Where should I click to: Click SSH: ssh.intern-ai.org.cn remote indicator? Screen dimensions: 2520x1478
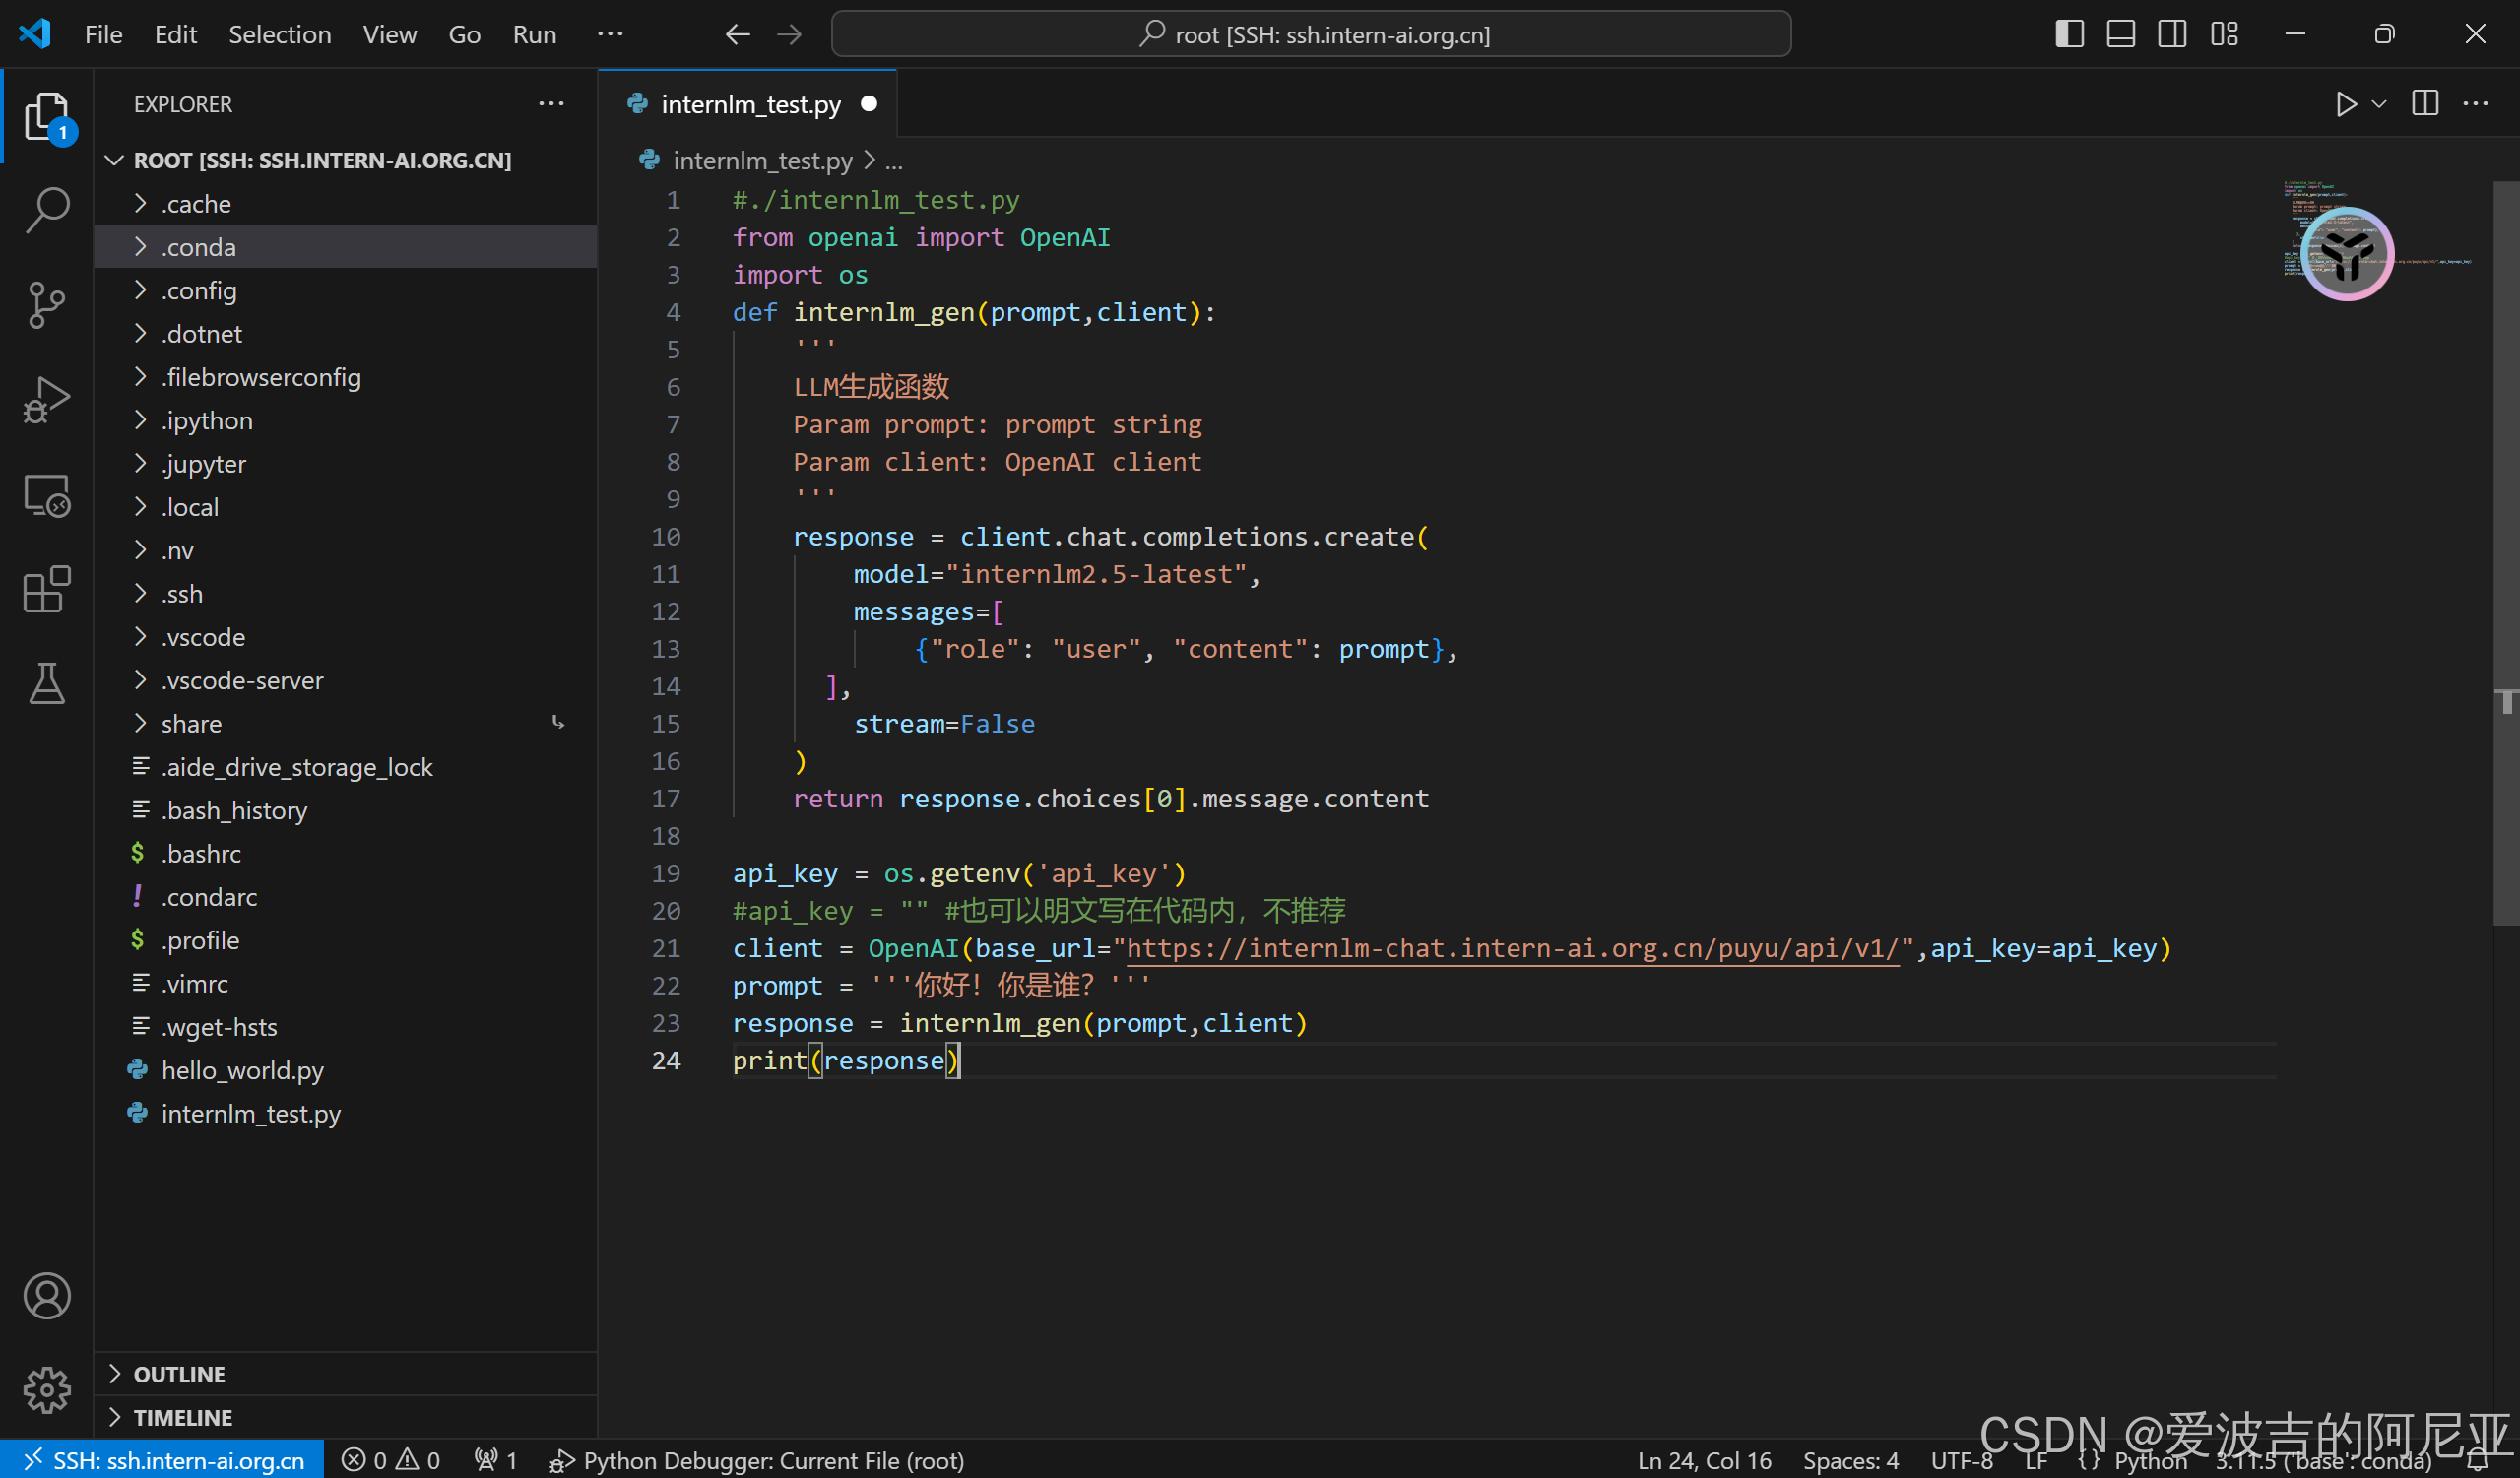(x=163, y=1460)
